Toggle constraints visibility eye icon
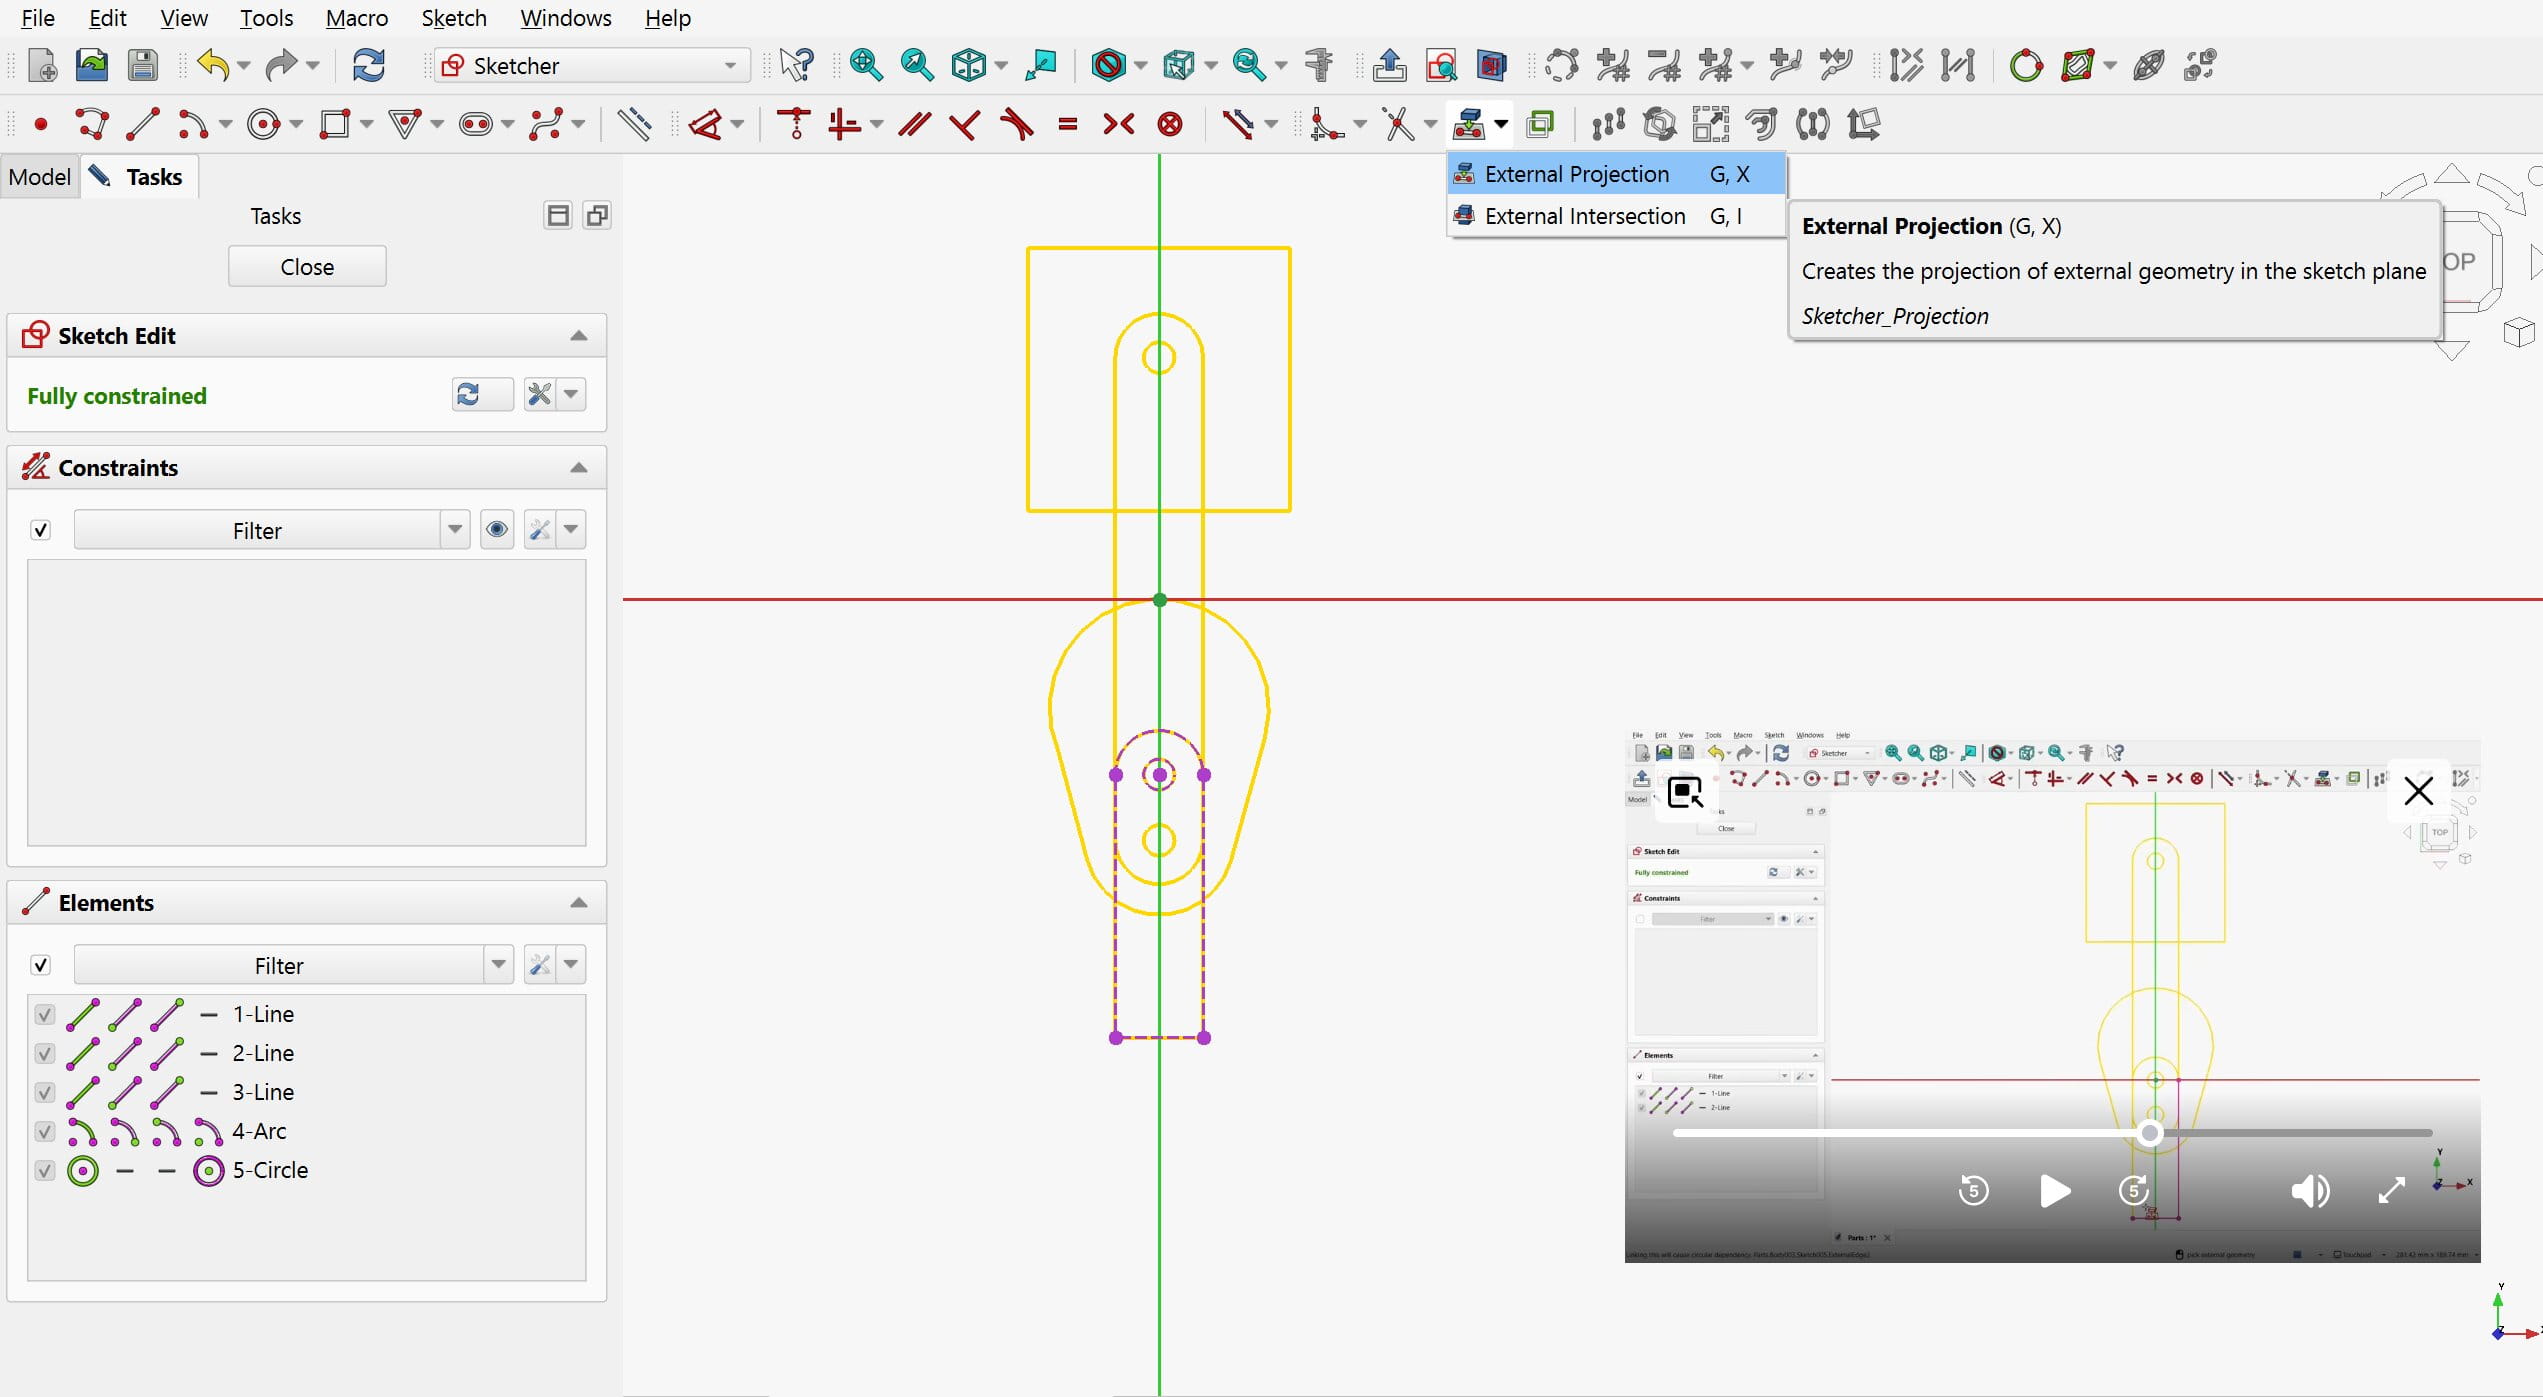This screenshot has width=2543, height=1397. (497, 530)
